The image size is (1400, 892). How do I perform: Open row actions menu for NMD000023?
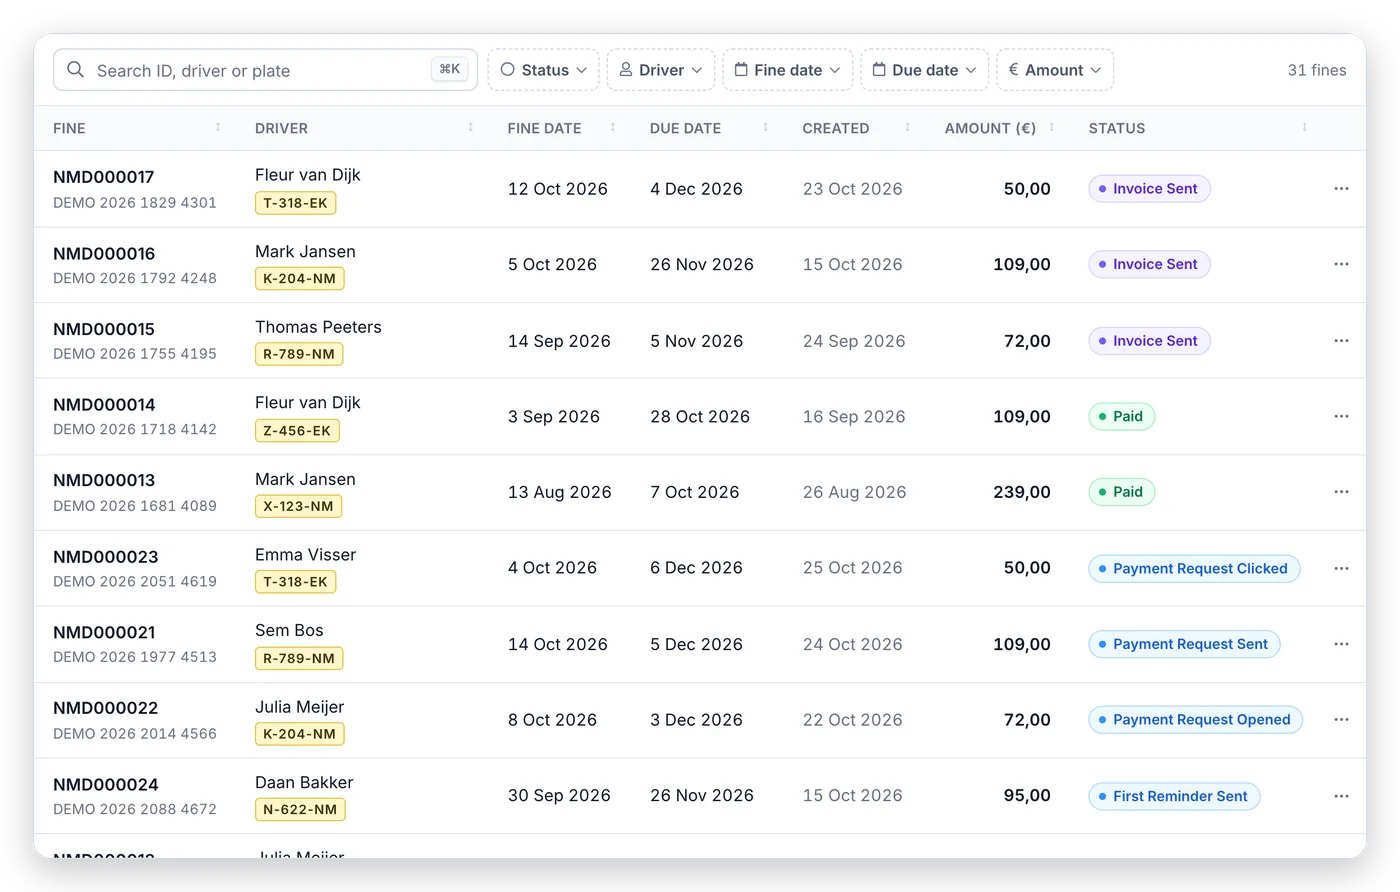point(1341,568)
